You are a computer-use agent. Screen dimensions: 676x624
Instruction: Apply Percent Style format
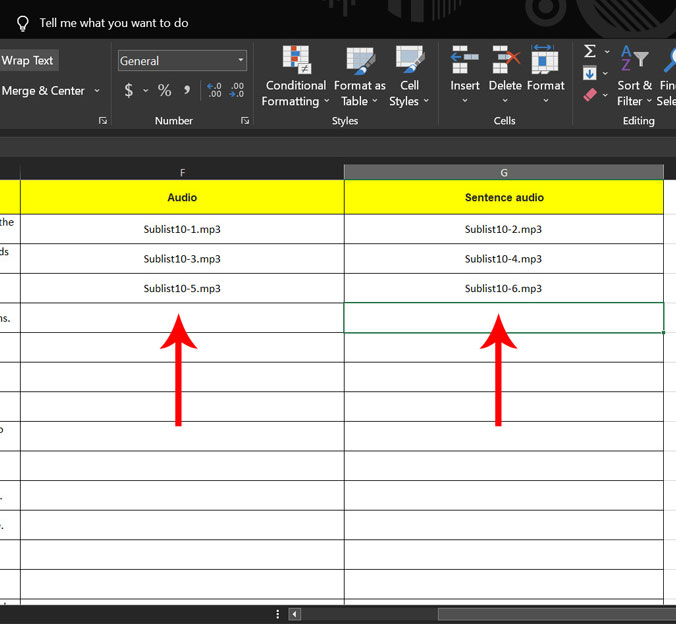click(x=164, y=91)
